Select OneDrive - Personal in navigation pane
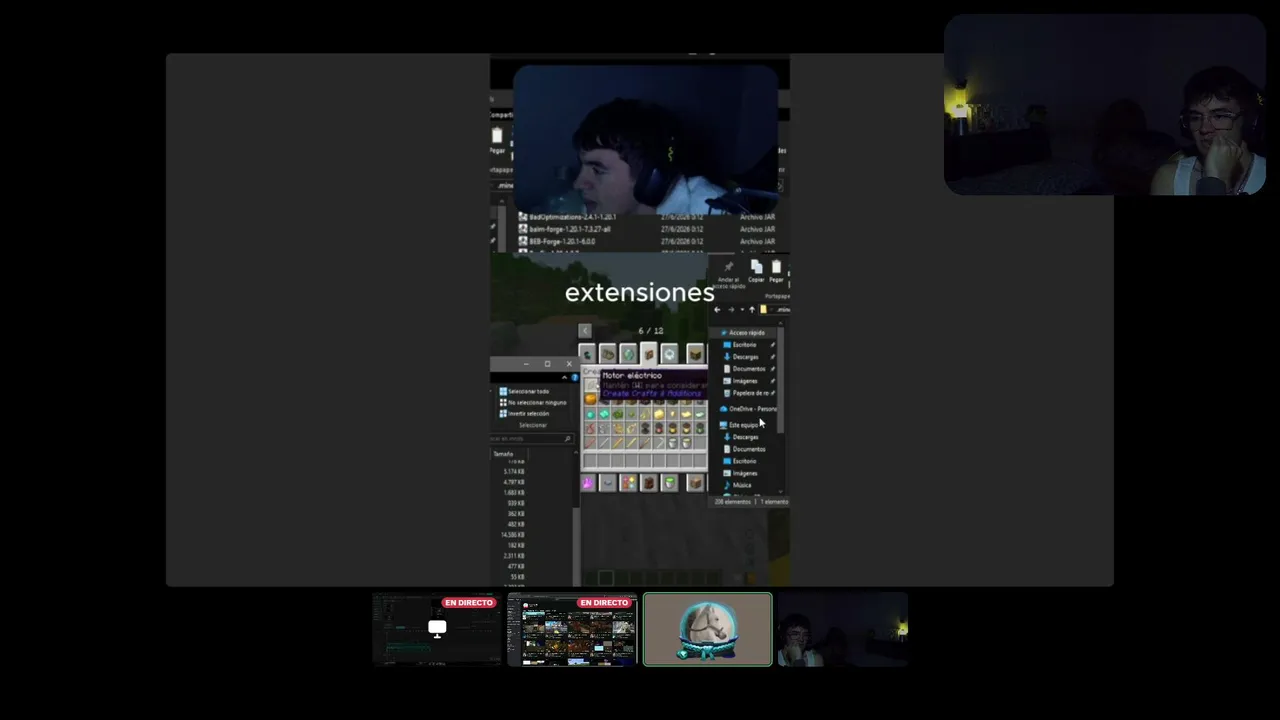This screenshot has width=1280, height=720. (x=749, y=409)
